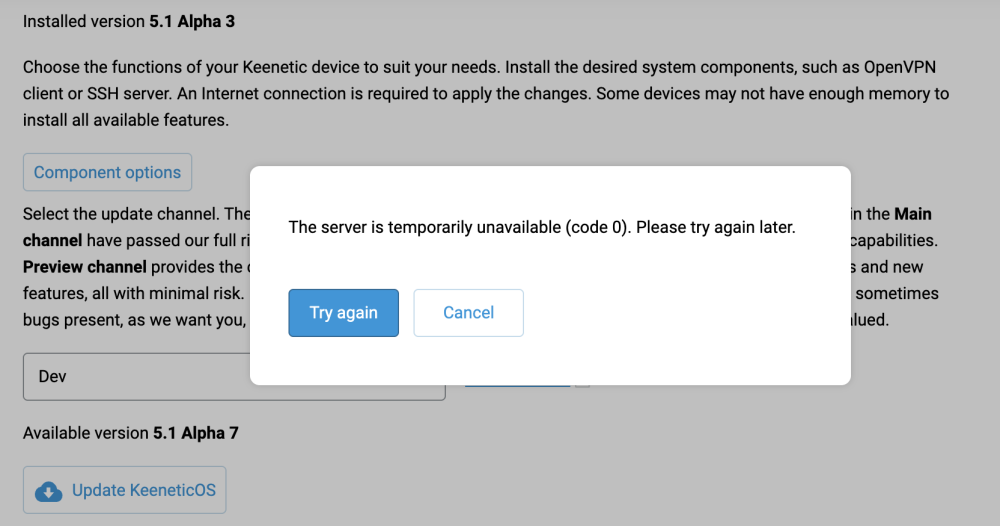Screen dimensions: 1000x526
Task: Open Component options
Action: [107, 172]
